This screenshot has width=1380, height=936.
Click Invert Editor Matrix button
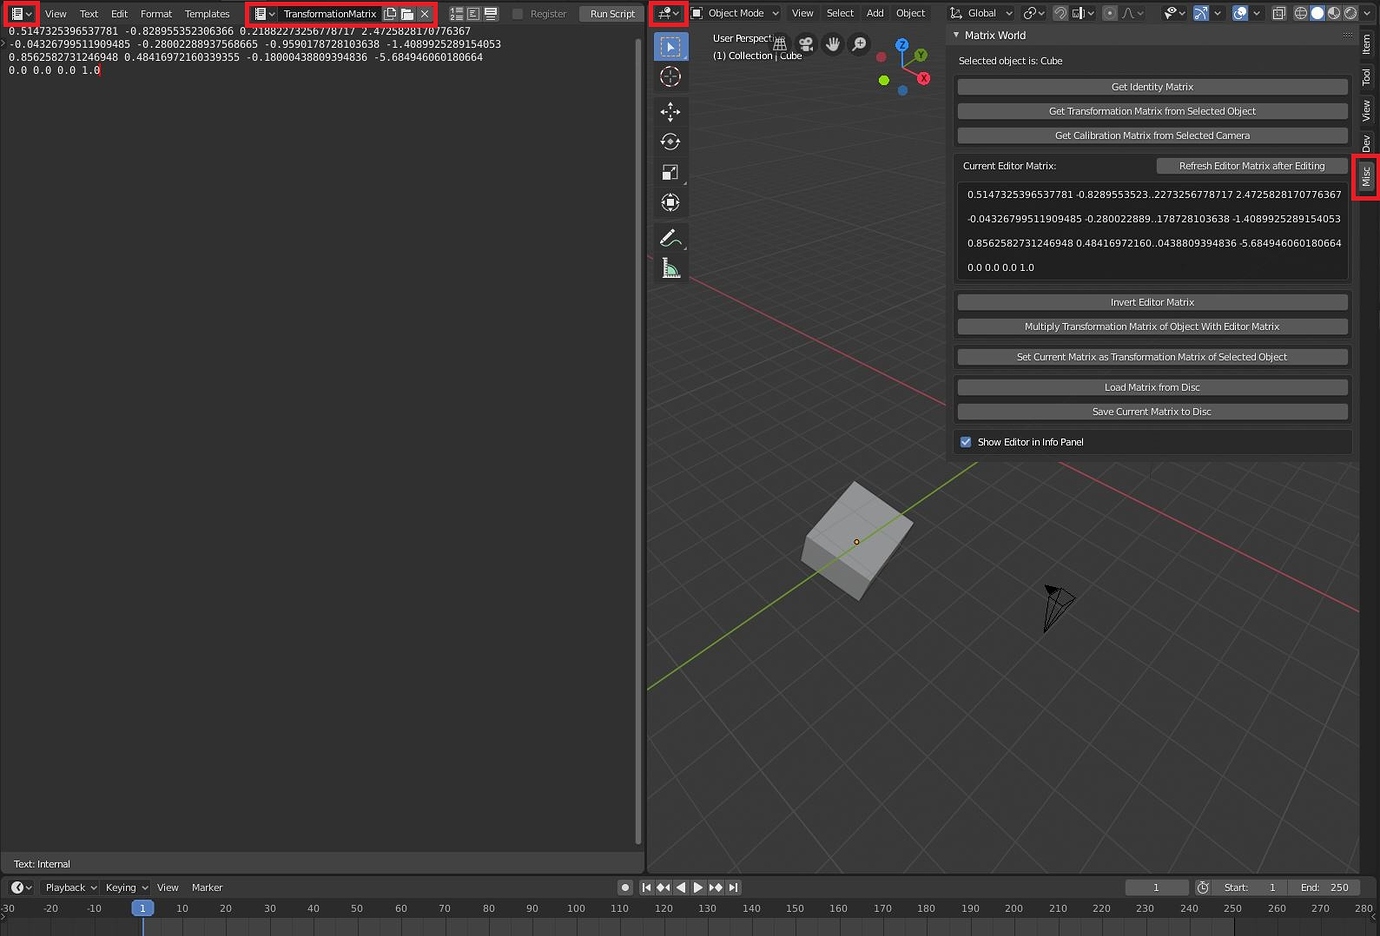pyautogui.click(x=1152, y=302)
